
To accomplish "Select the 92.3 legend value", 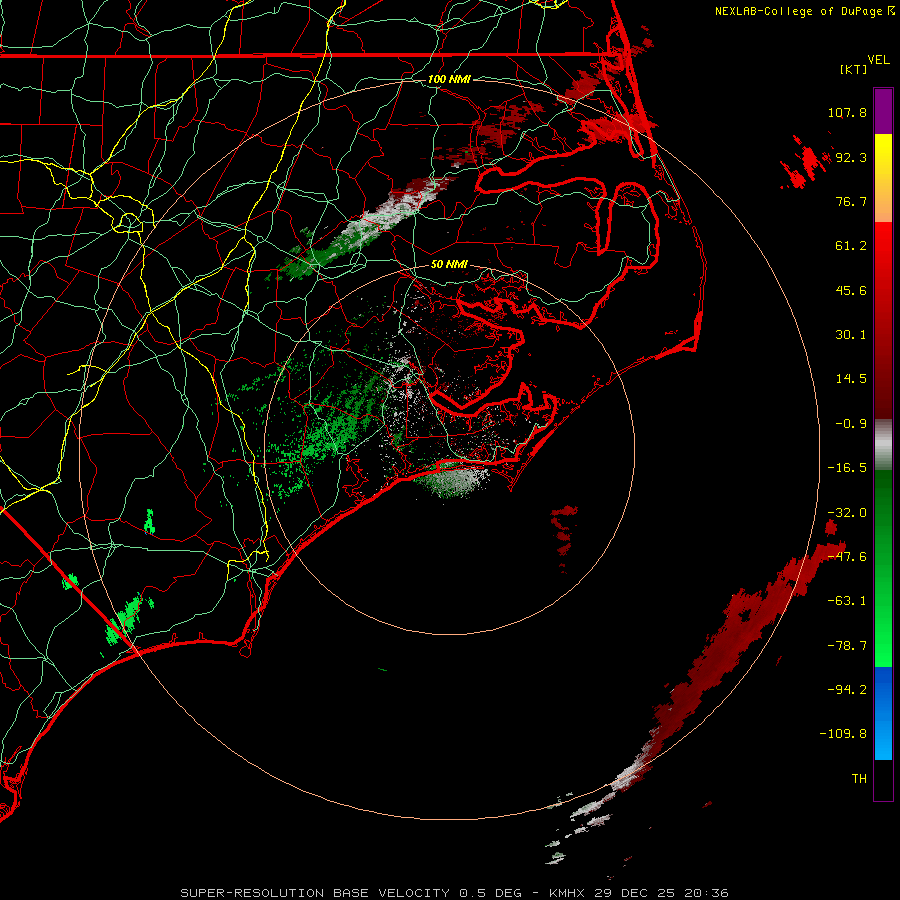I will click(851, 157).
